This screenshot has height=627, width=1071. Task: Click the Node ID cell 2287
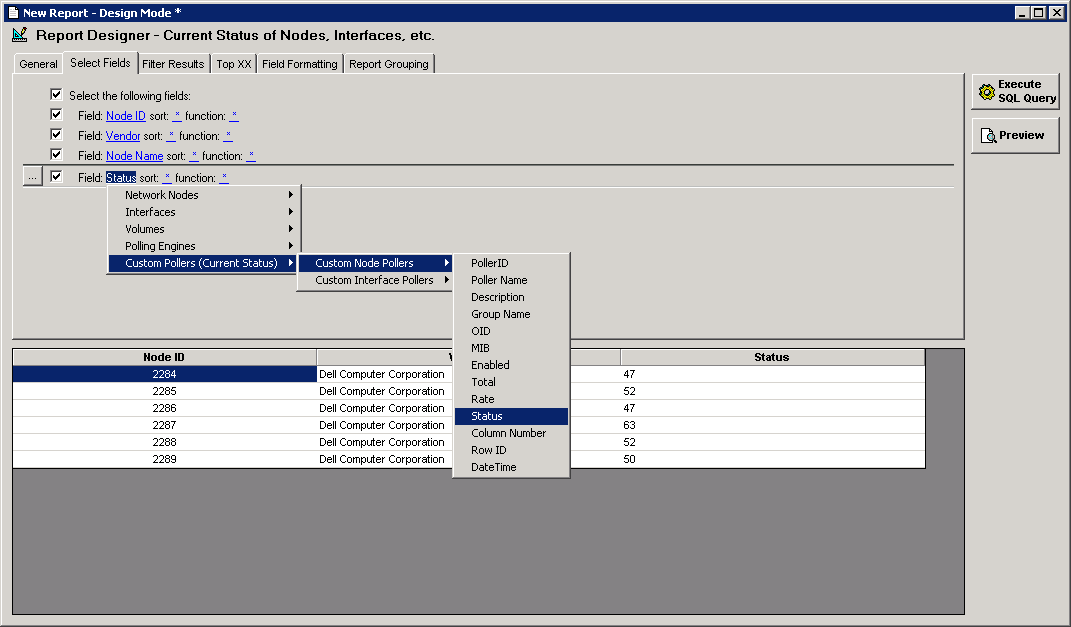click(x=164, y=425)
